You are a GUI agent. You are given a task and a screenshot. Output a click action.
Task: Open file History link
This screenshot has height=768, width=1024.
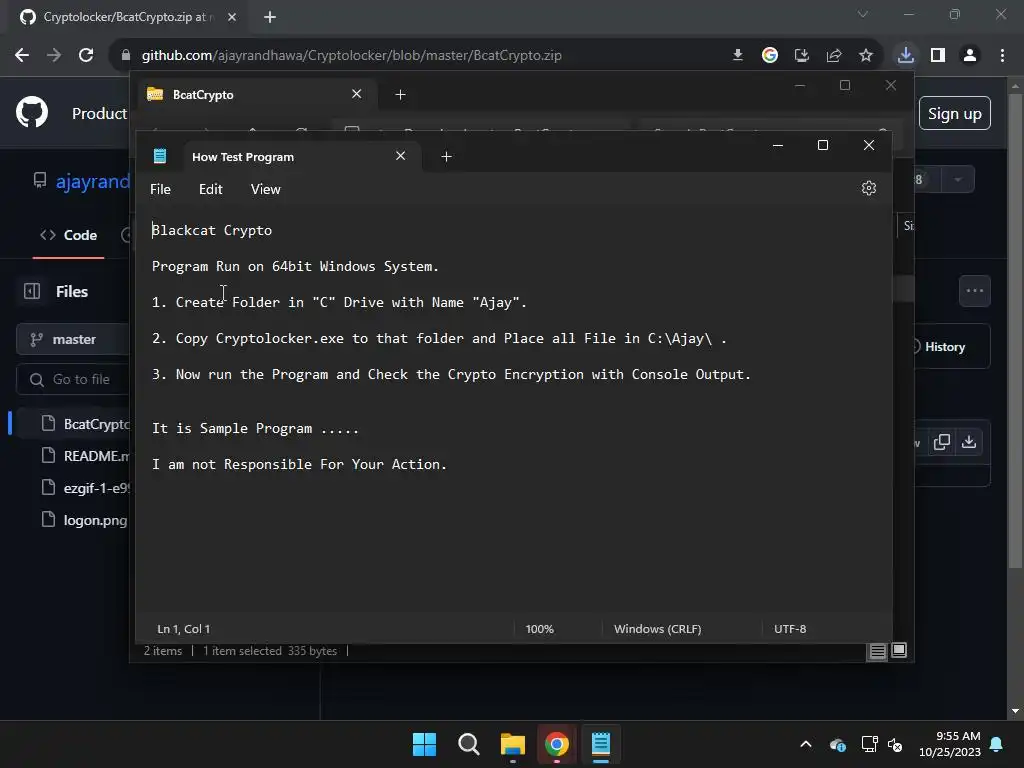pyautogui.click(x=944, y=347)
